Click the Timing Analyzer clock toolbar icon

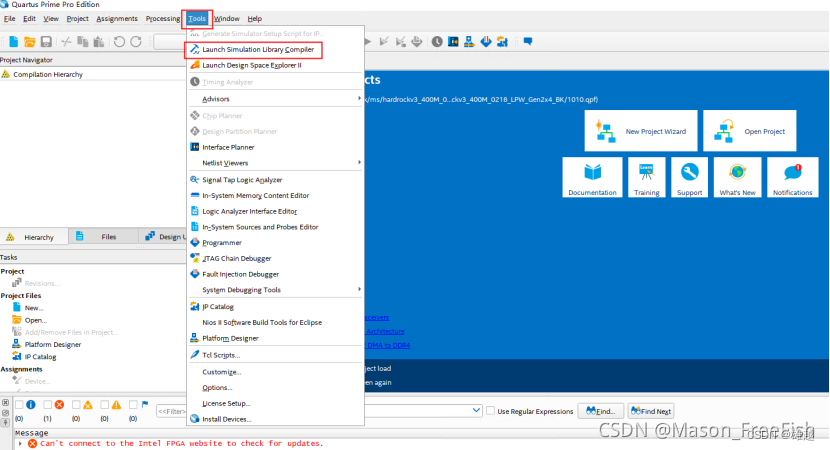tap(437, 41)
